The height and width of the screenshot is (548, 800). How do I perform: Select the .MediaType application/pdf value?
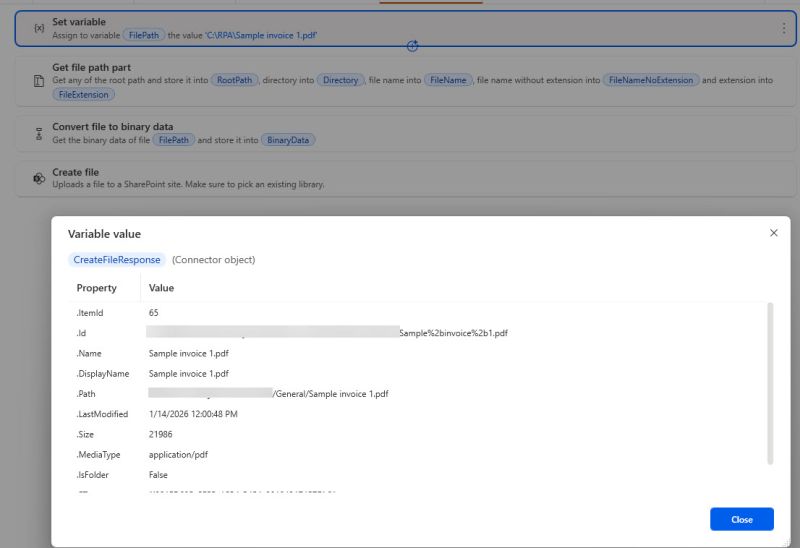click(x=178, y=455)
